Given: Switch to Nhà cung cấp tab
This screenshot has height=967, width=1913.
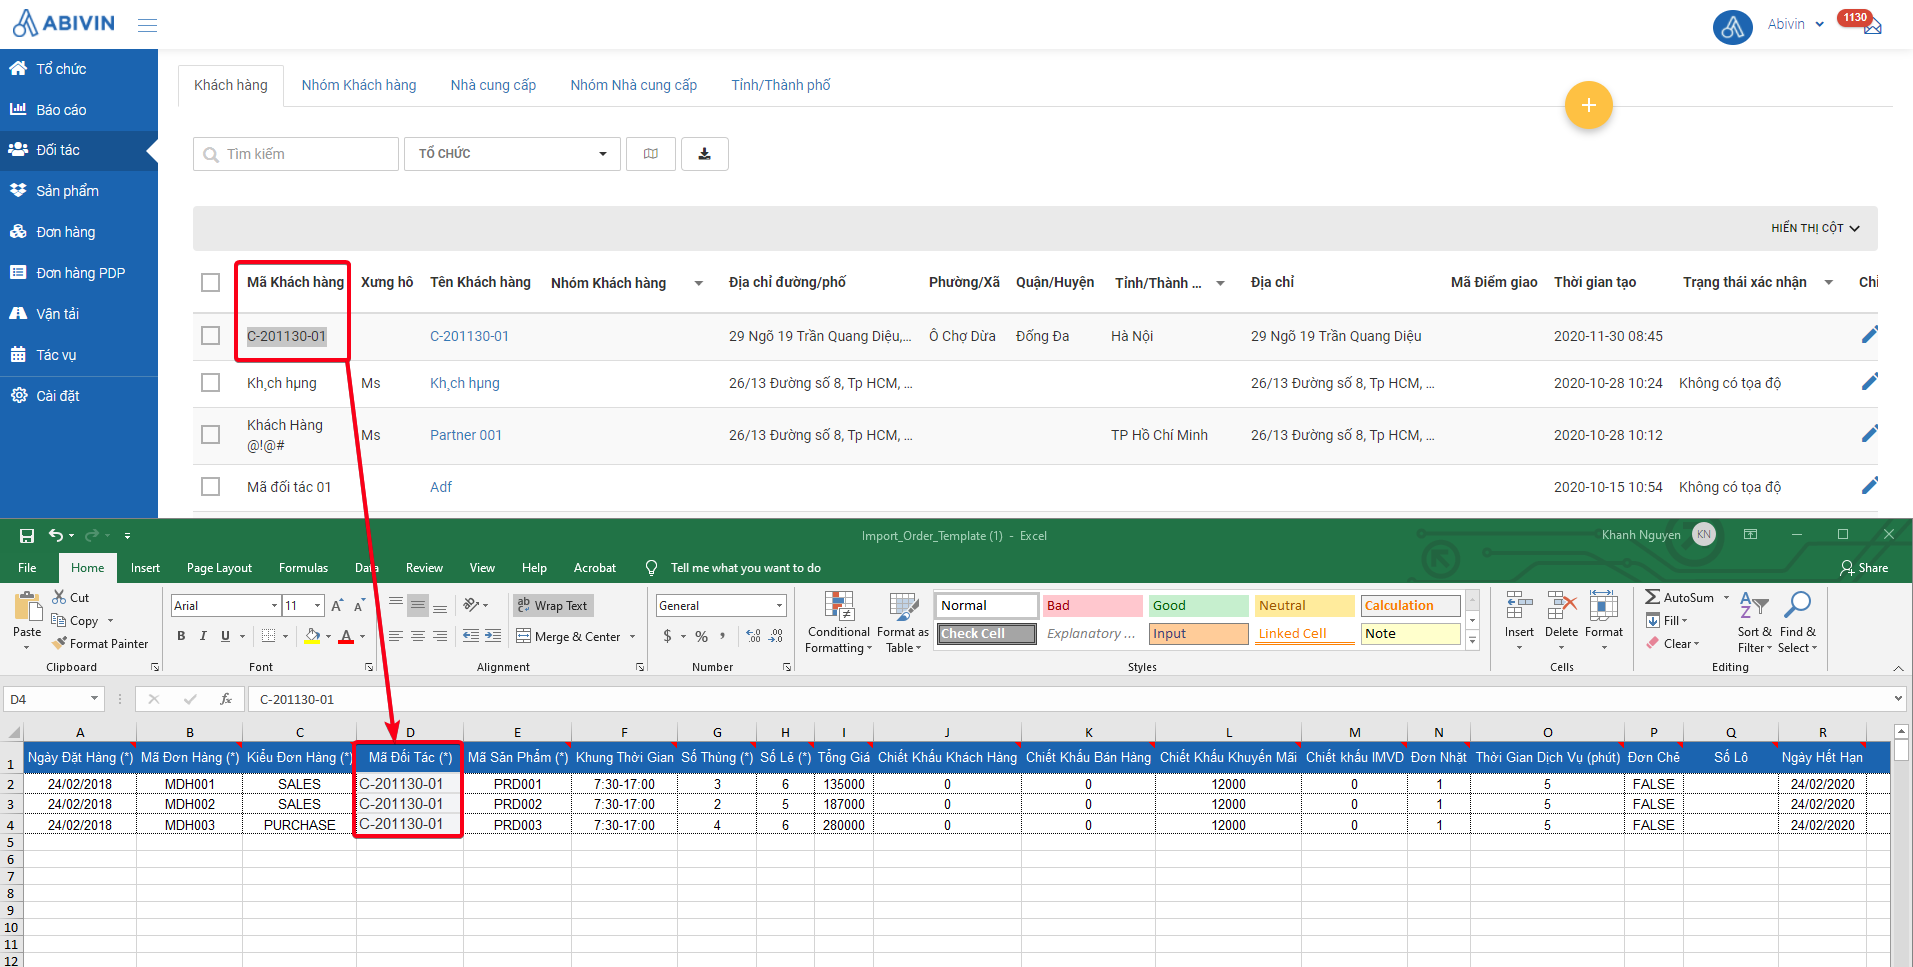Looking at the screenshot, I should 493,85.
